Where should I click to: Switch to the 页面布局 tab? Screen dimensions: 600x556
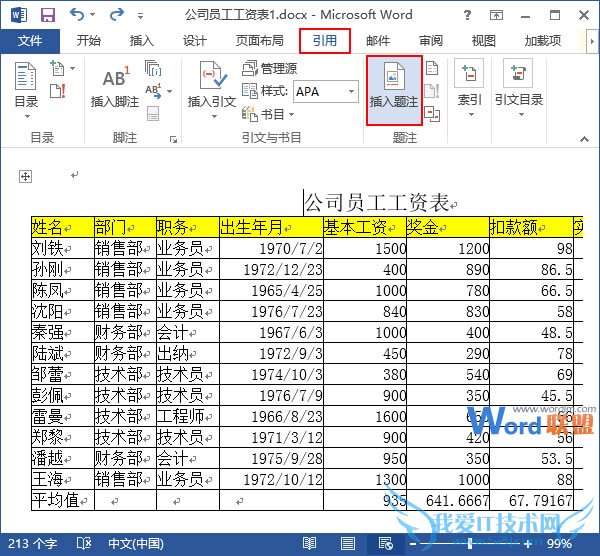coord(259,41)
